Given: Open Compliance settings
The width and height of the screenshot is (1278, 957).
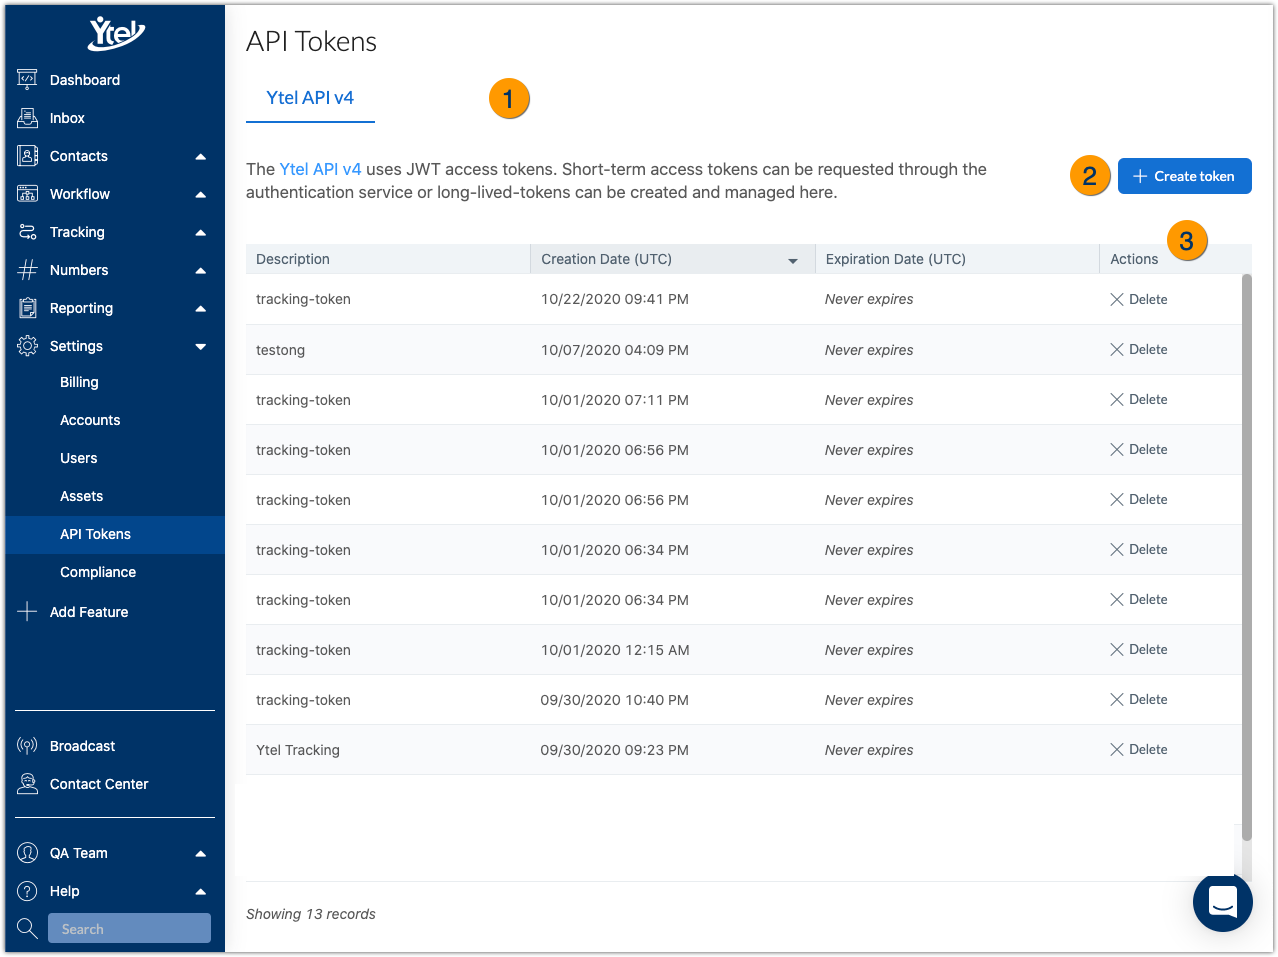Looking at the screenshot, I should pos(98,572).
